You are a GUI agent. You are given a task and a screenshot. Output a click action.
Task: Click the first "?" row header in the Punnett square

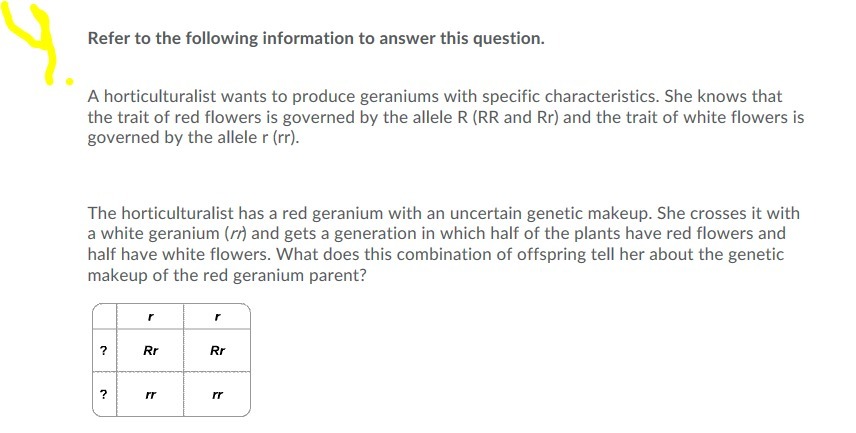102,351
